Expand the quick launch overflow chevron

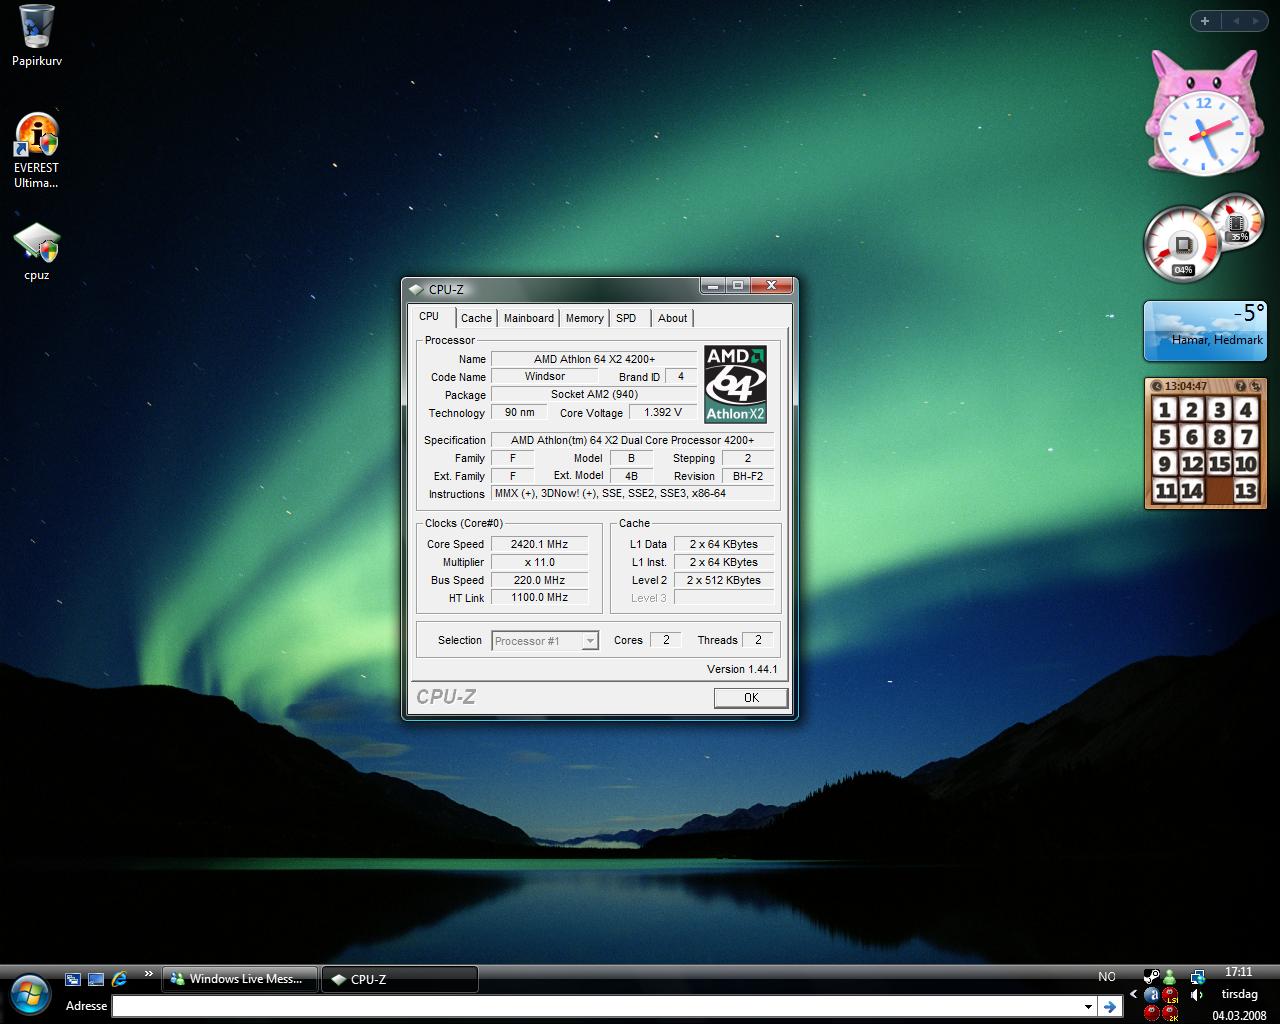click(149, 974)
